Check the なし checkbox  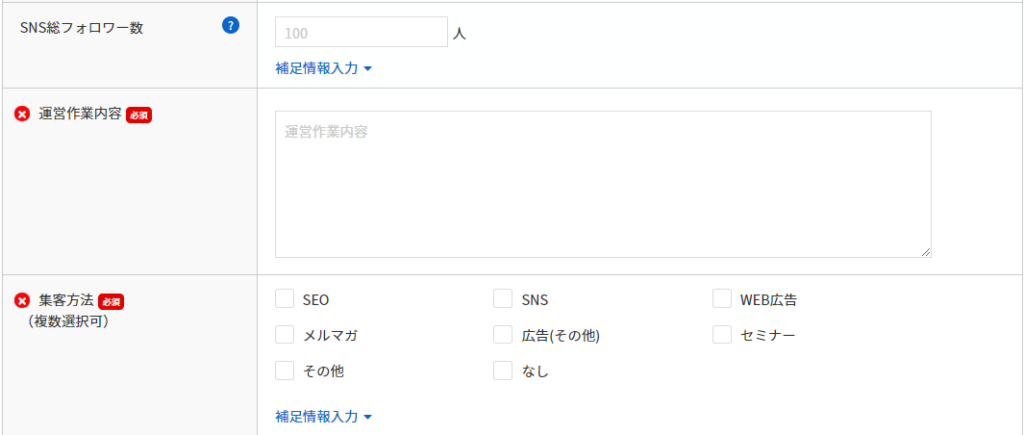coord(503,371)
